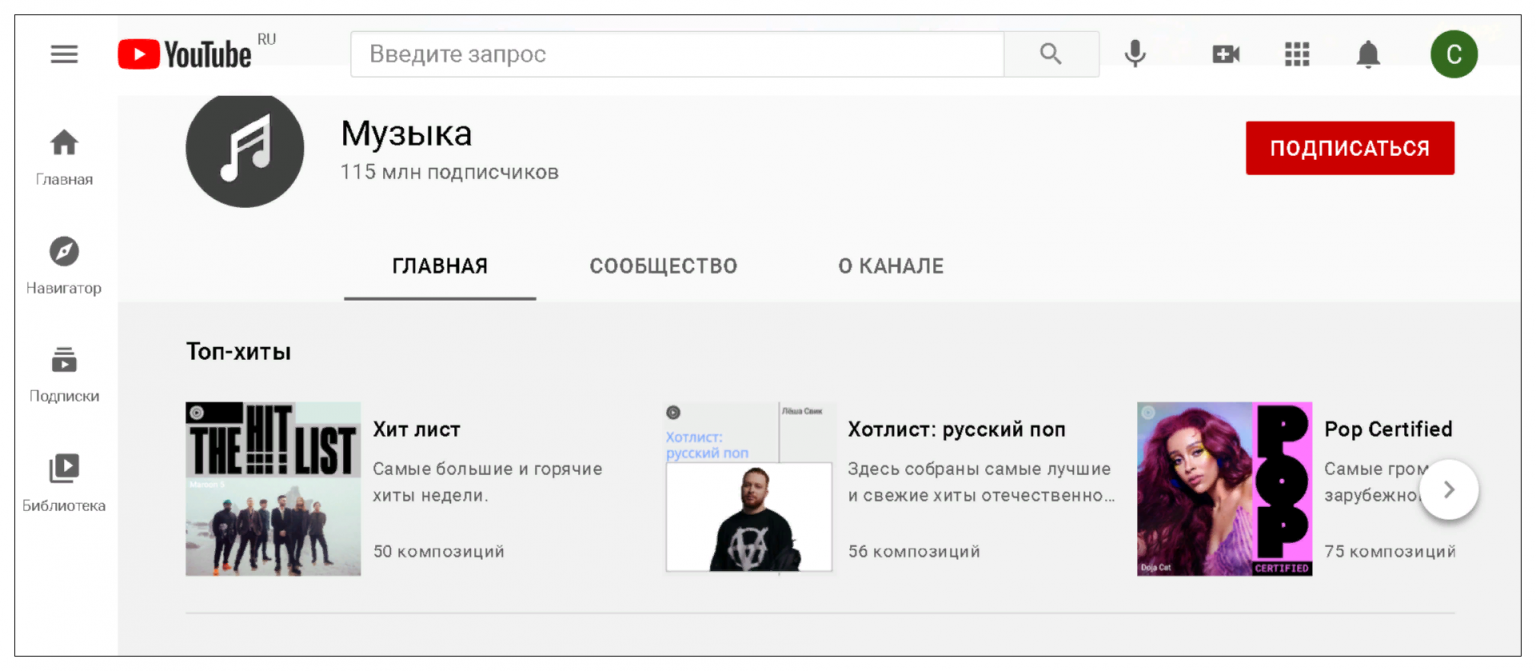
Task: Click the Введите запрос search field
Action: point(676,54)
